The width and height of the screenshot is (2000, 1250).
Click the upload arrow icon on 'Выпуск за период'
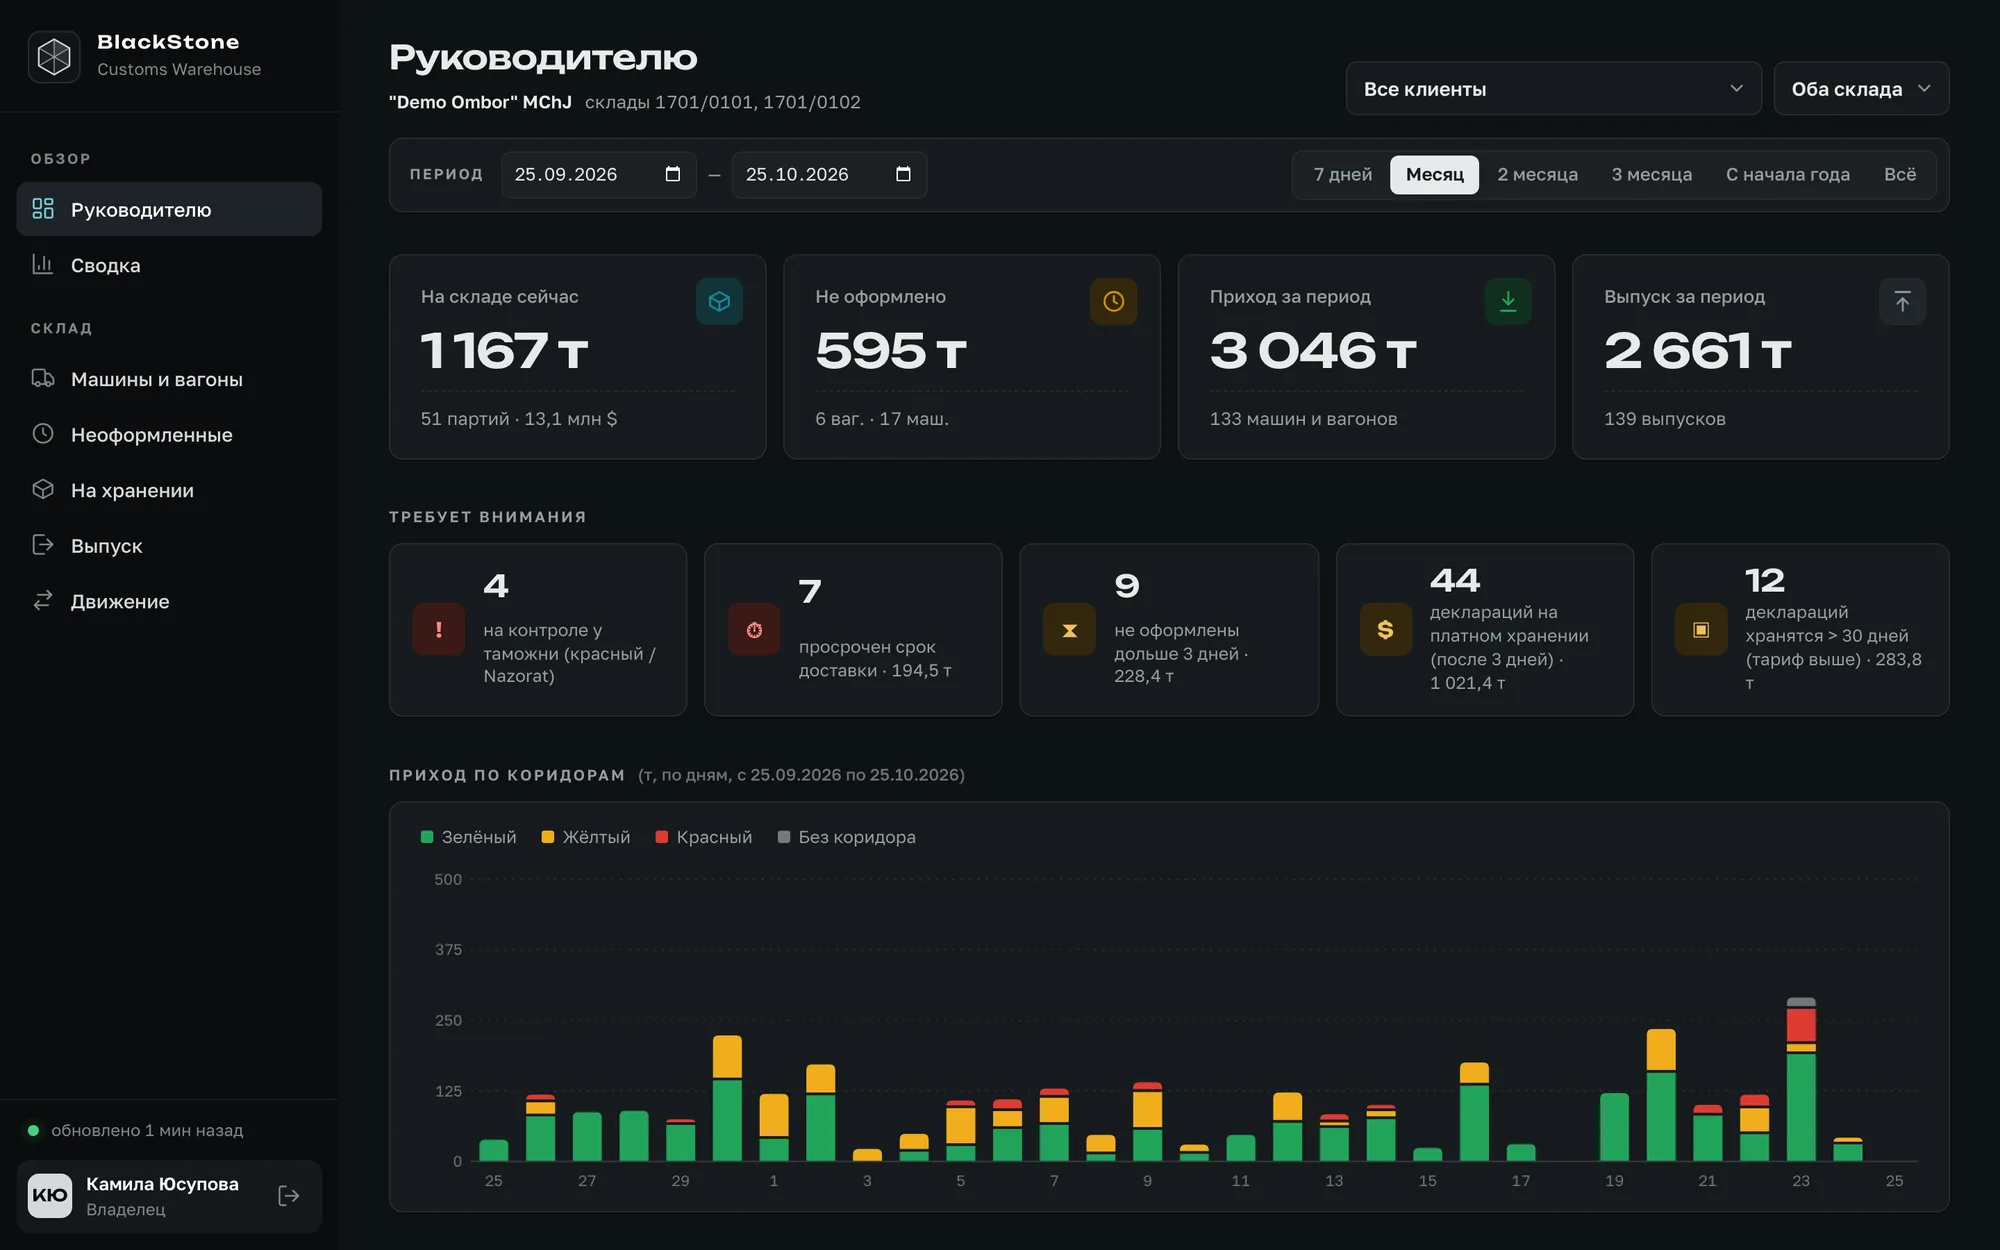pos(1902,301)
